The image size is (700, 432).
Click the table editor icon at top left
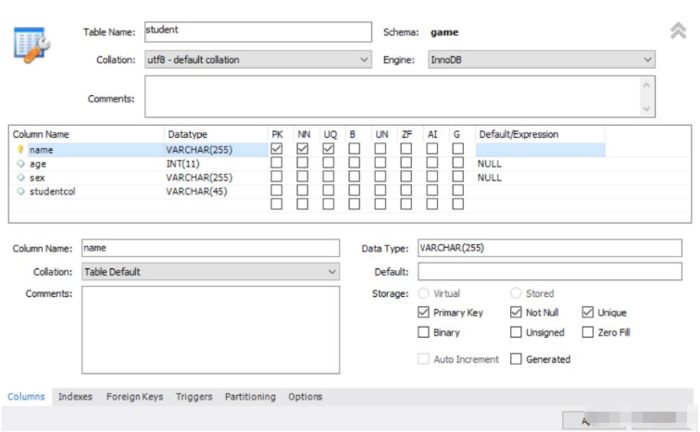pos(32,46)
